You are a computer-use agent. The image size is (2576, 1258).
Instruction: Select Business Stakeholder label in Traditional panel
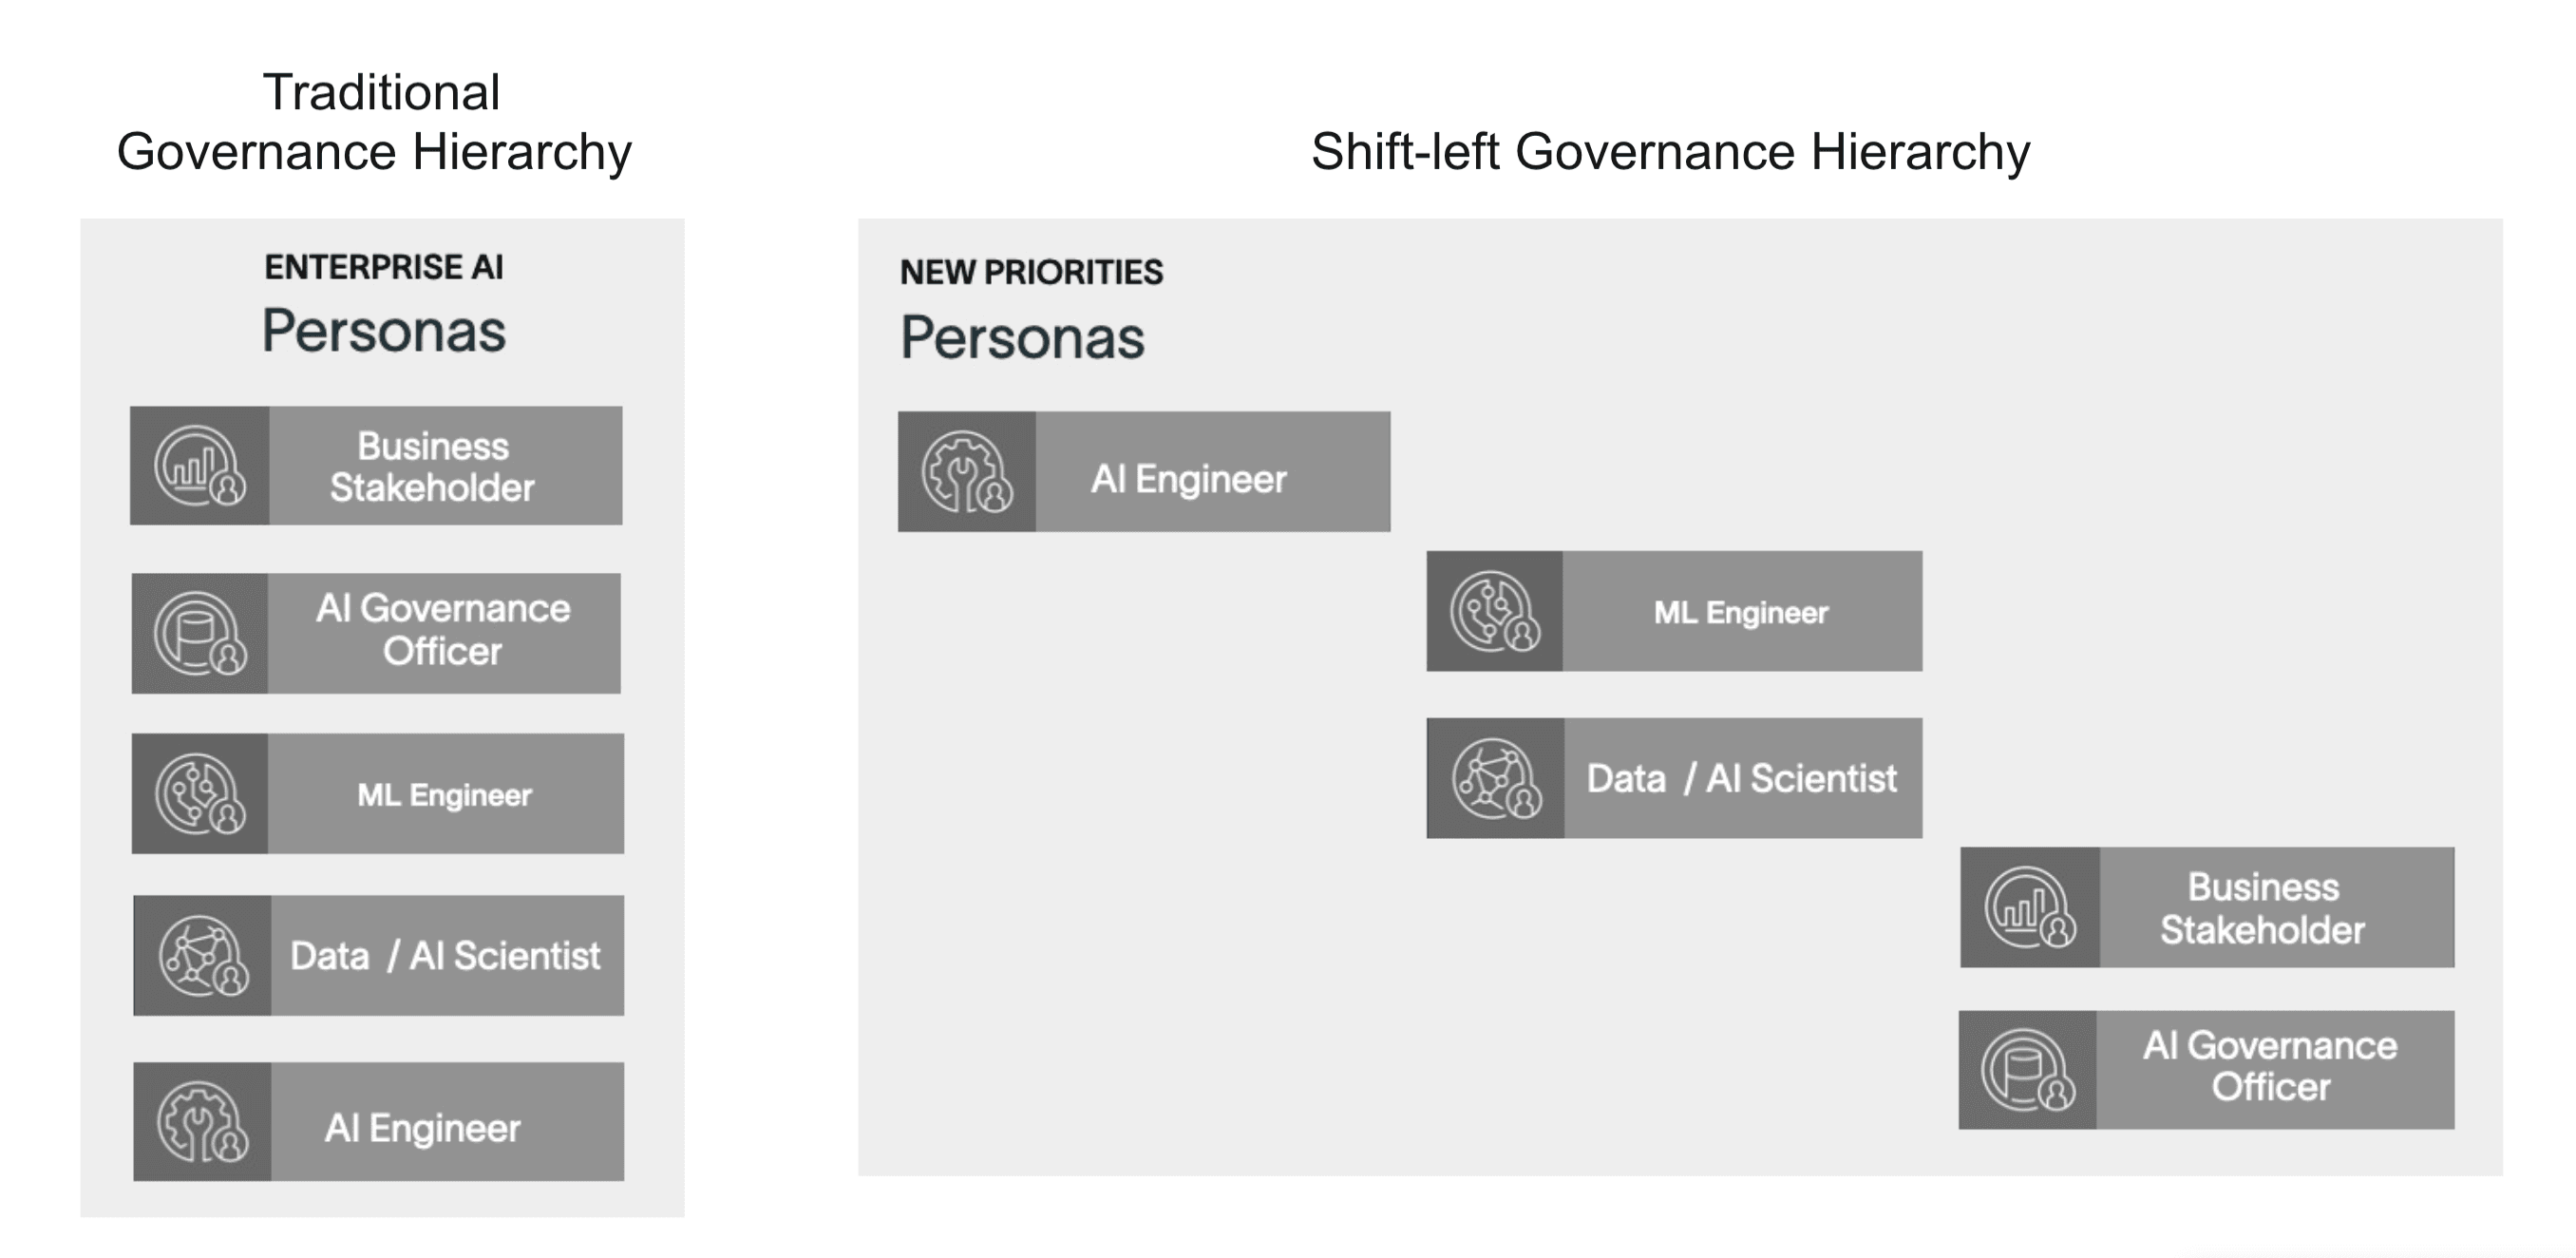pos(432,467)
